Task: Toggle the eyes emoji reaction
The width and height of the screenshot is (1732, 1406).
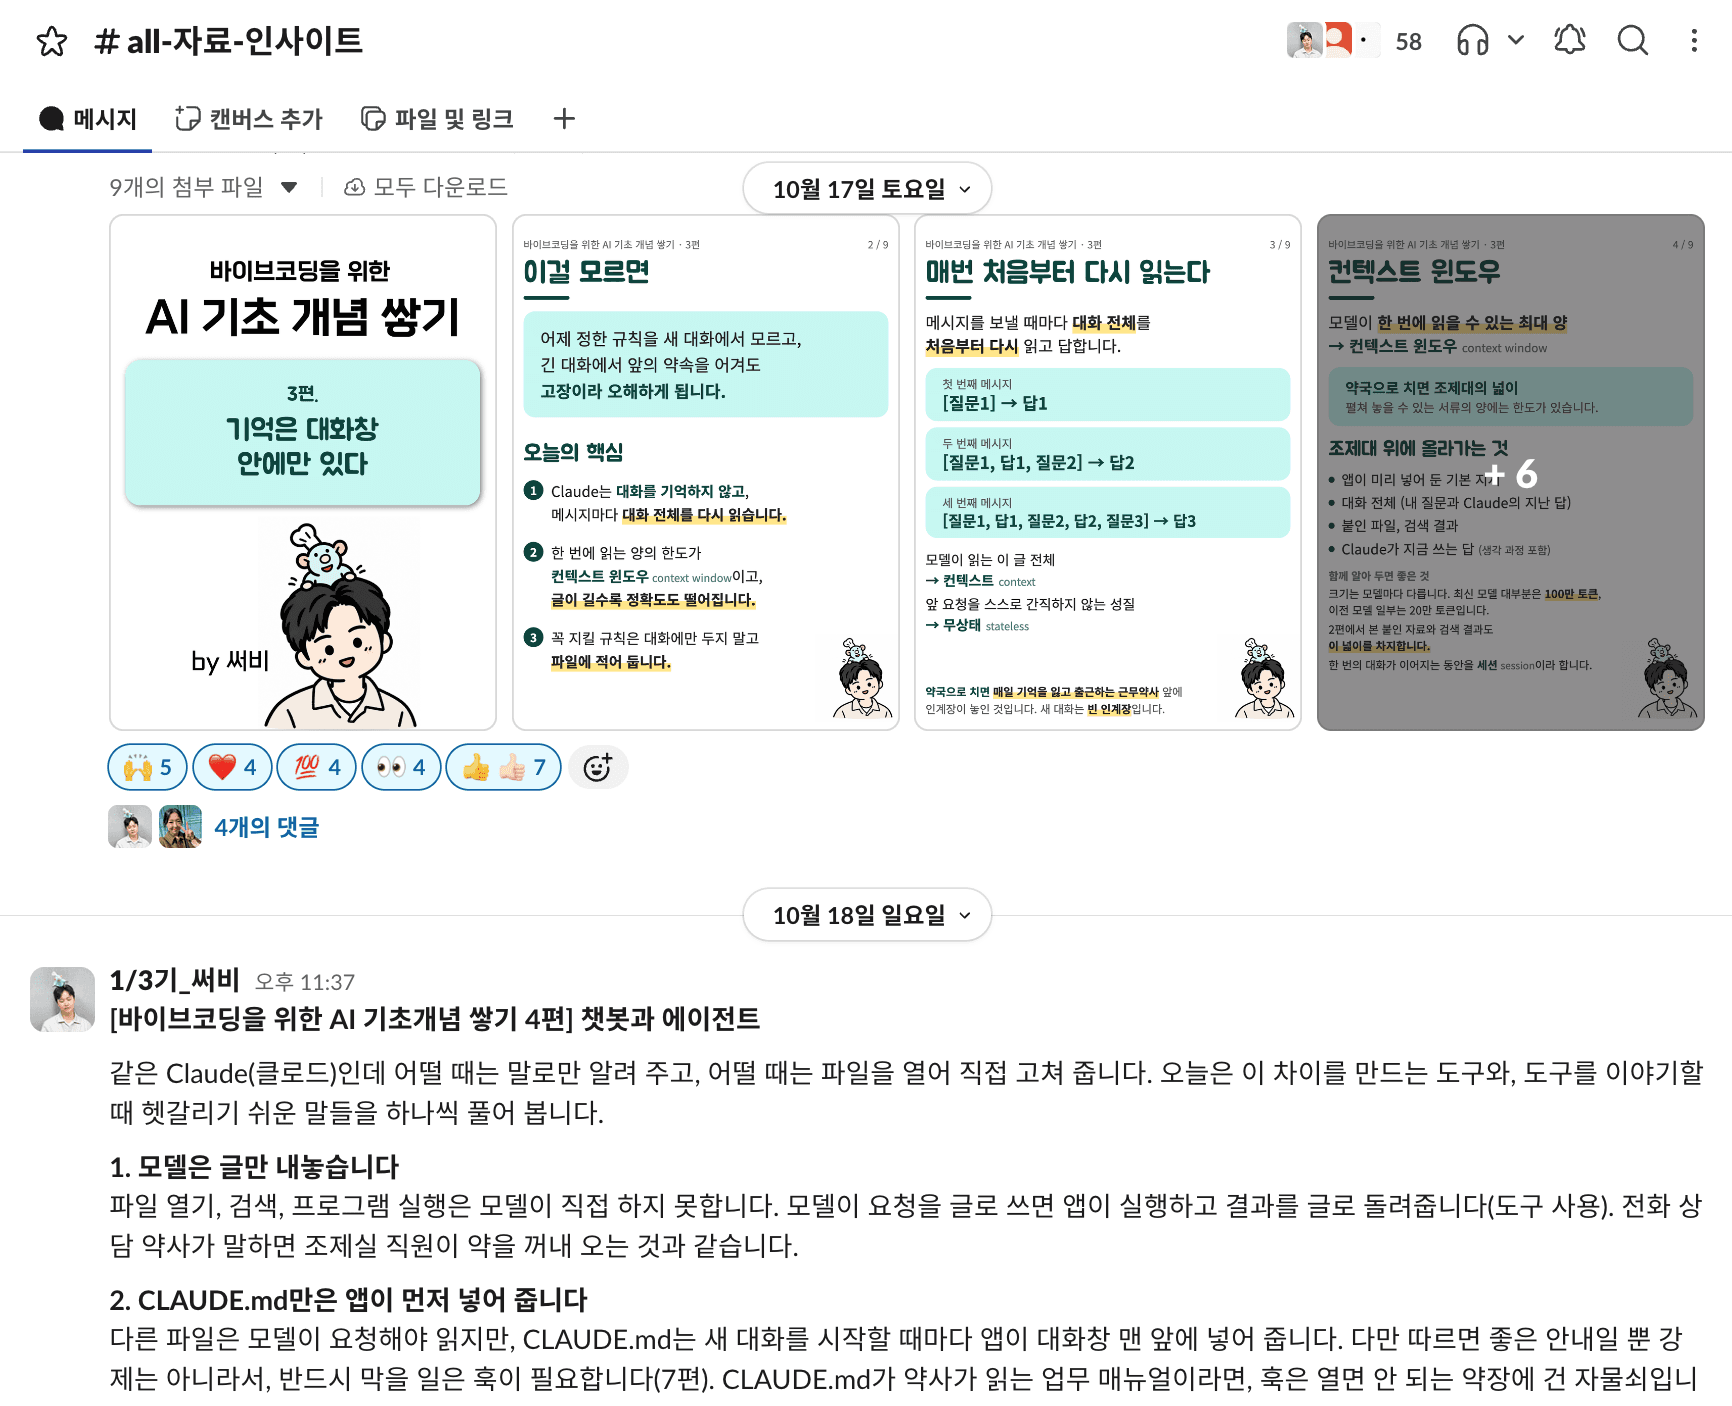Action: click(401, 767)
